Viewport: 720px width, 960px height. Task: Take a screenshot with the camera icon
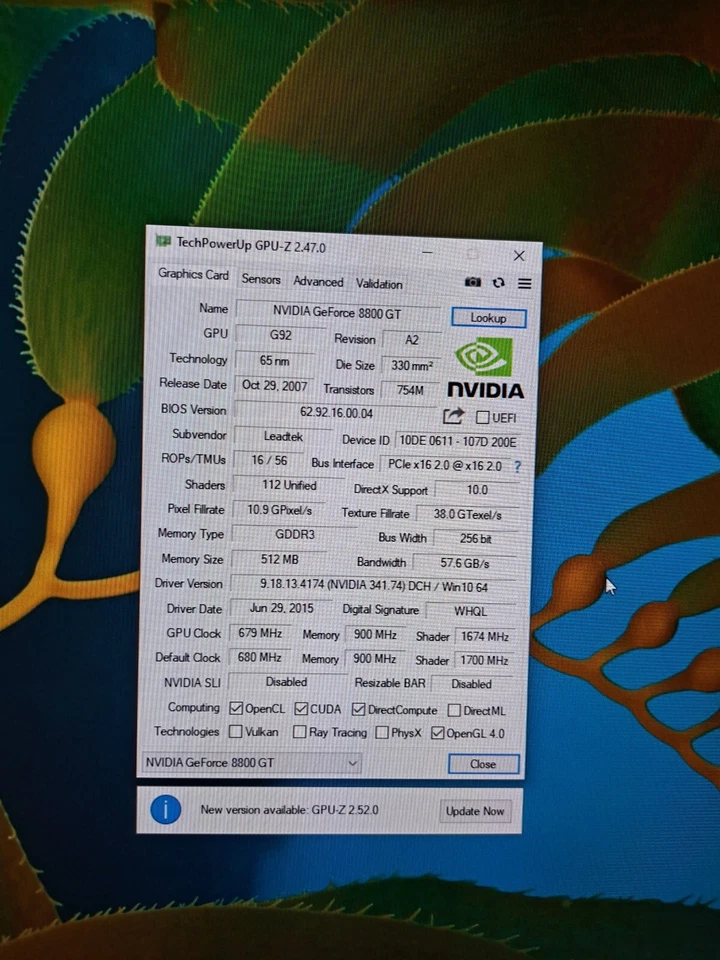tap(472, 282)
